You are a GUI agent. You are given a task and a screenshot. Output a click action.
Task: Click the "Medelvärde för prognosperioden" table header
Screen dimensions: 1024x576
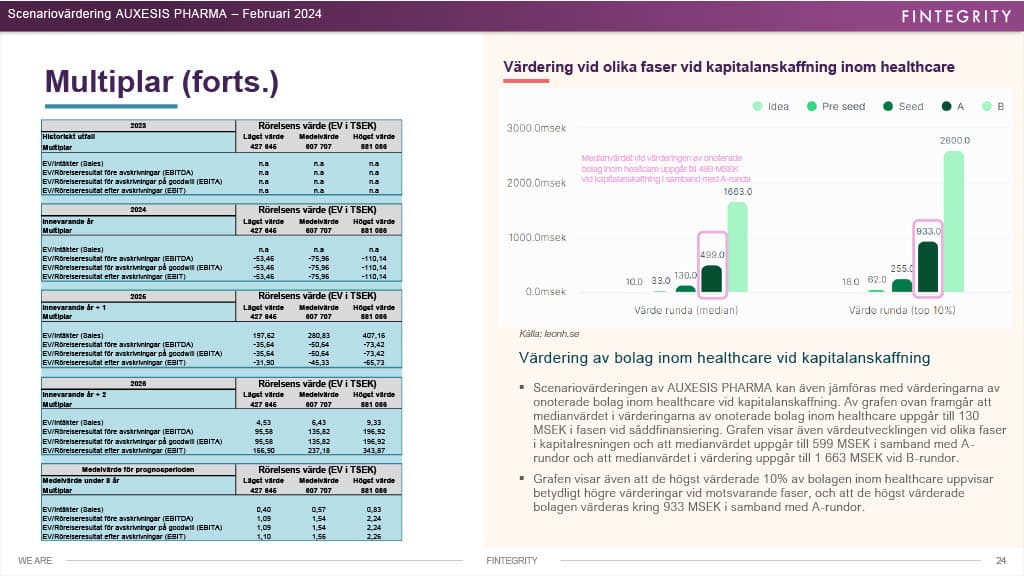click(138, 470)
